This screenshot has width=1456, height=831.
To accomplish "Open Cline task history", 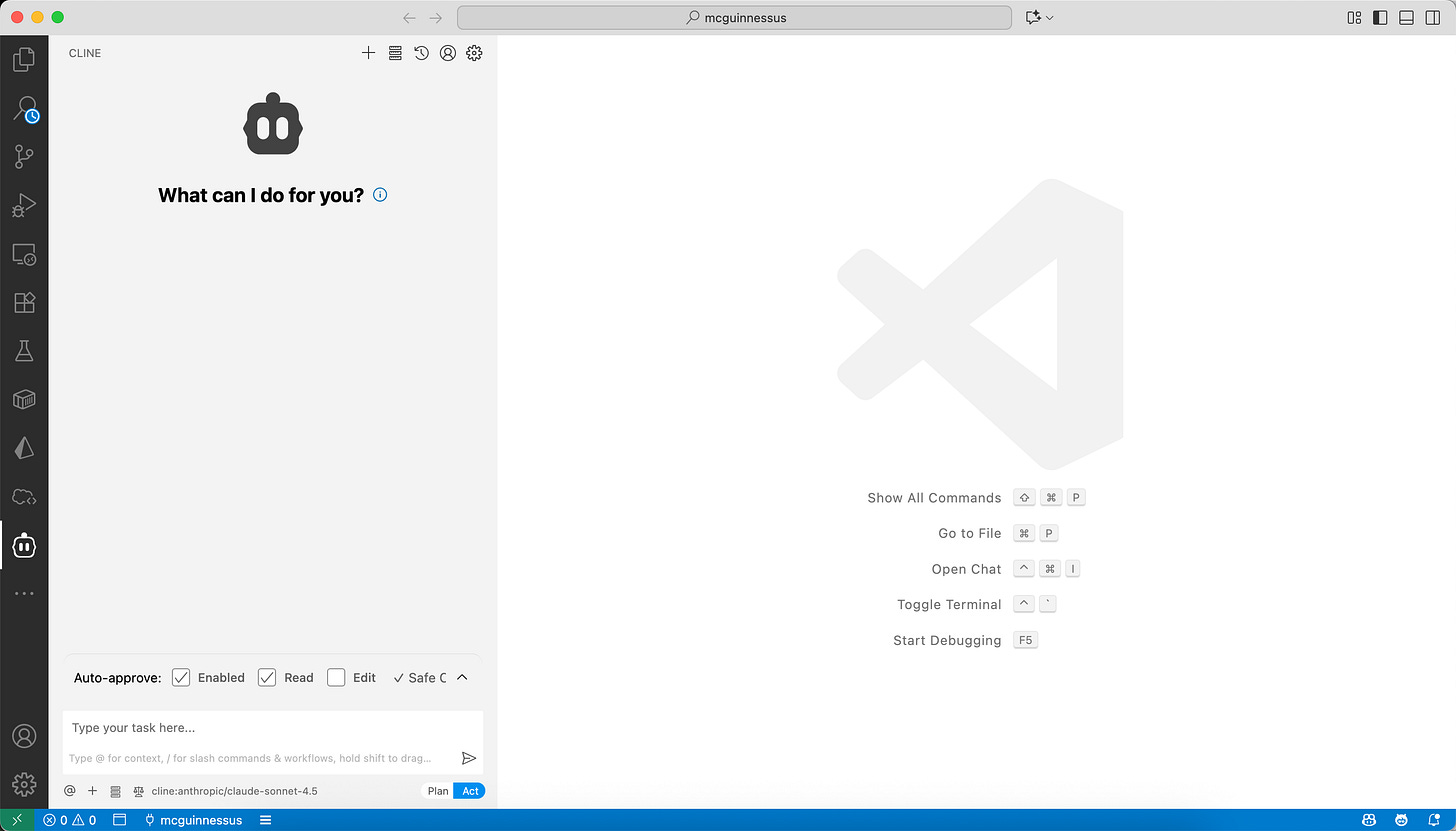I will pyautogui.click(x=421, y=53).
